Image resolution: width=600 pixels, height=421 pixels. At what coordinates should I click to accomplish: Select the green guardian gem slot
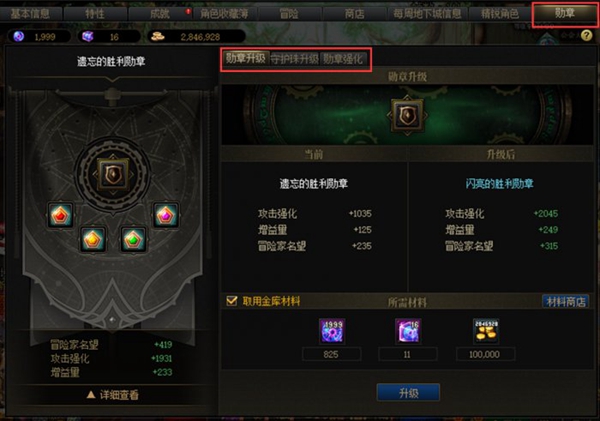(x=133, y=240)
